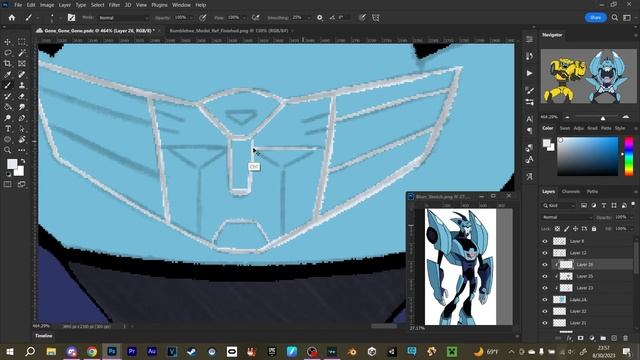Open the Filter menu

[x=114, y=5]
